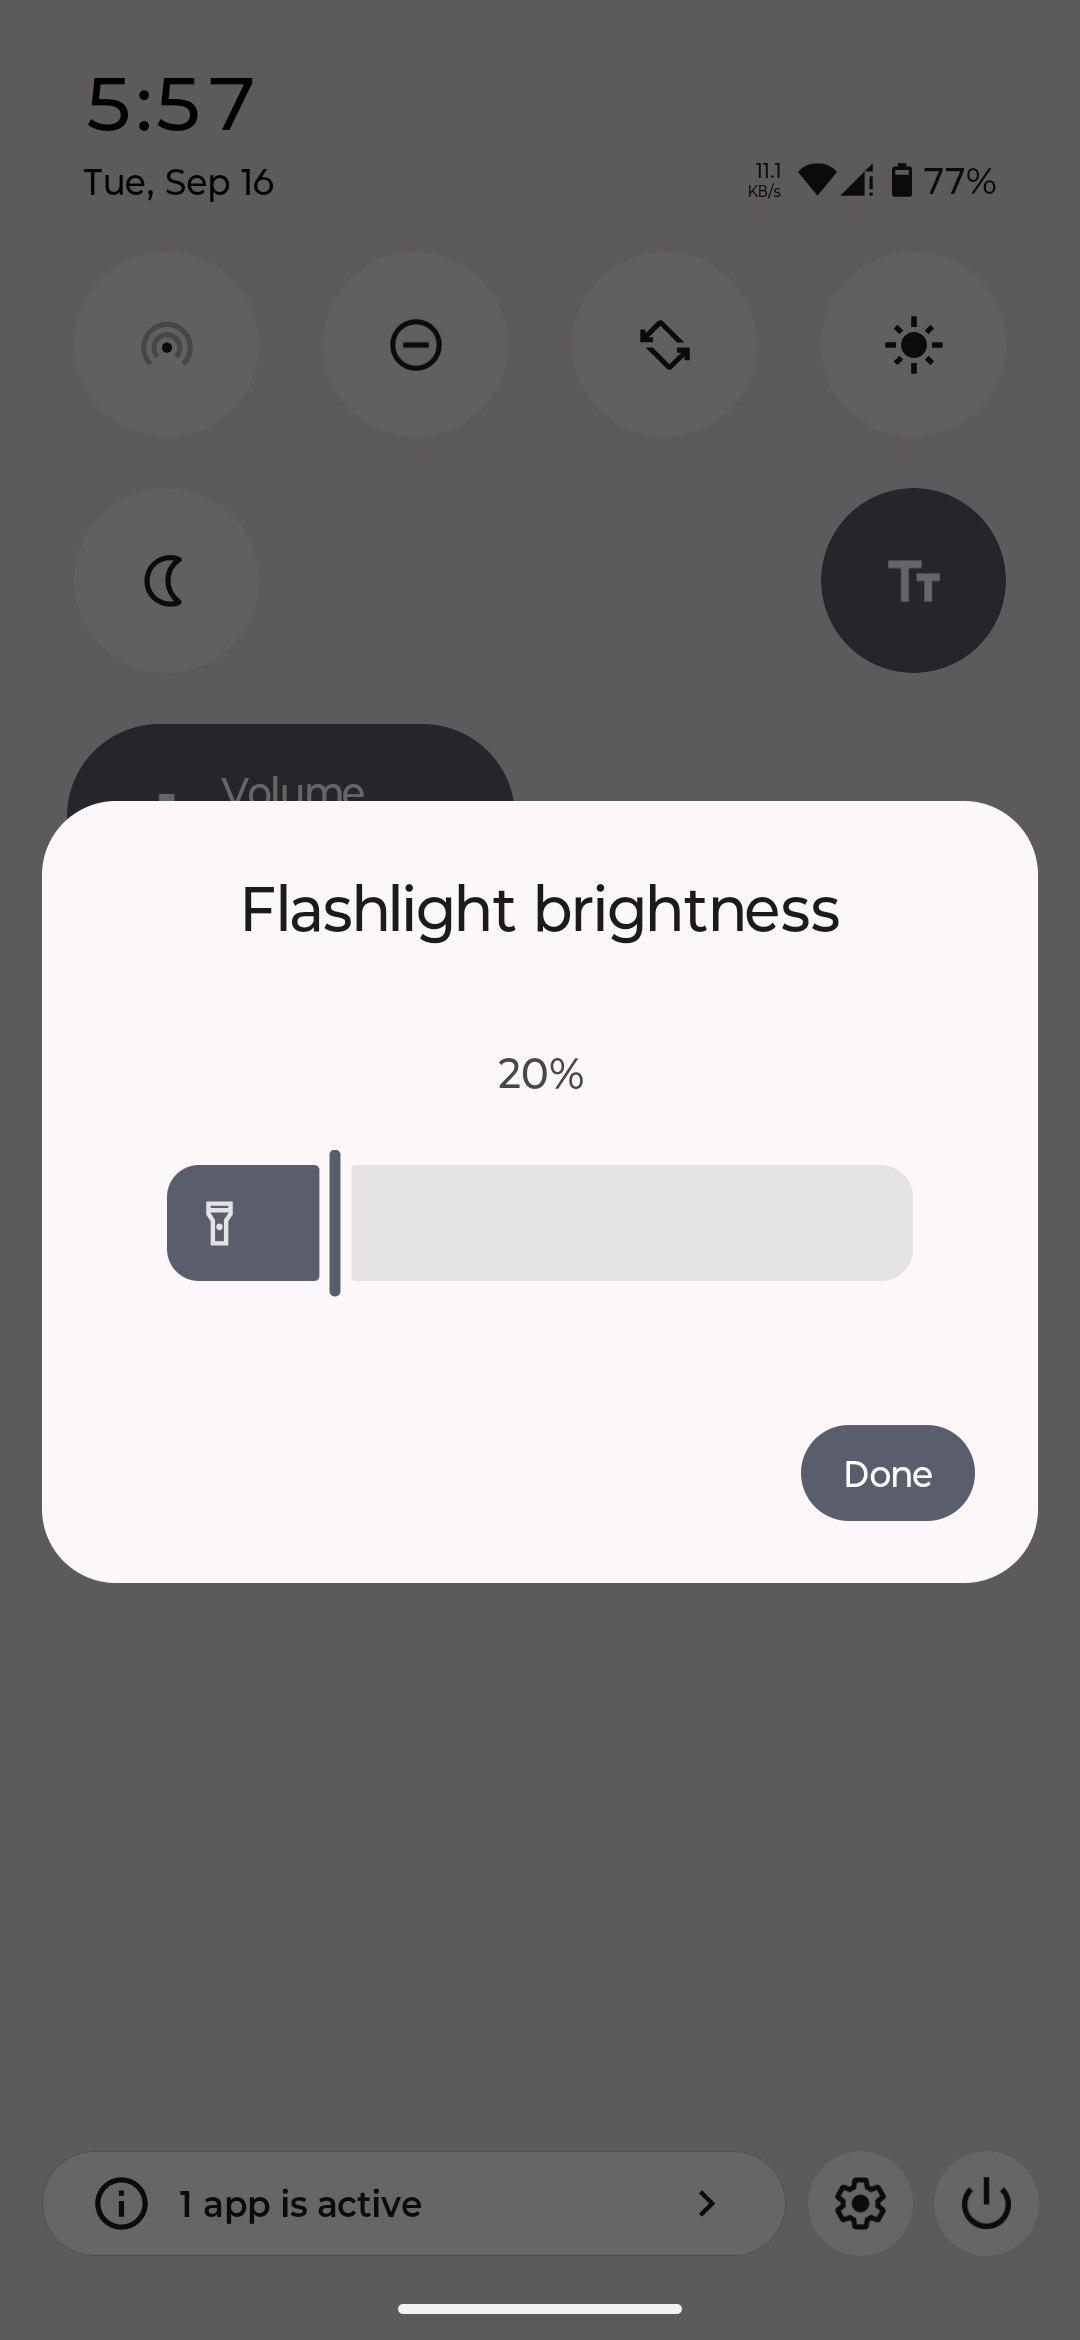Tap the sun brightness tile
This screenshot has width=1080, height=2340.
913,345
